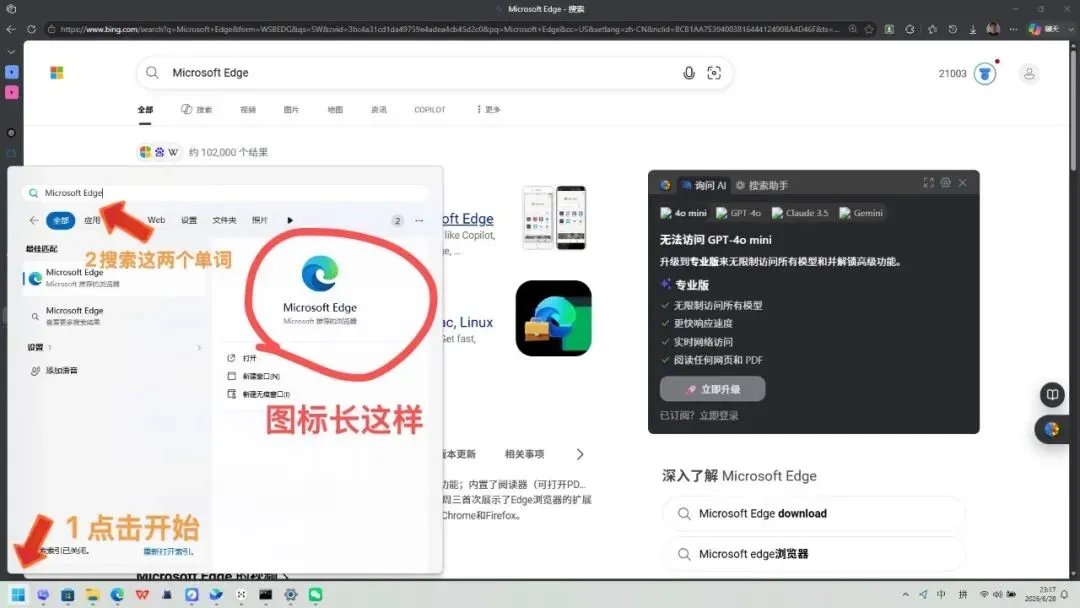Open WeChat from the taskbar
This screenshot has width=1080, height=608.
click(315, 594)
